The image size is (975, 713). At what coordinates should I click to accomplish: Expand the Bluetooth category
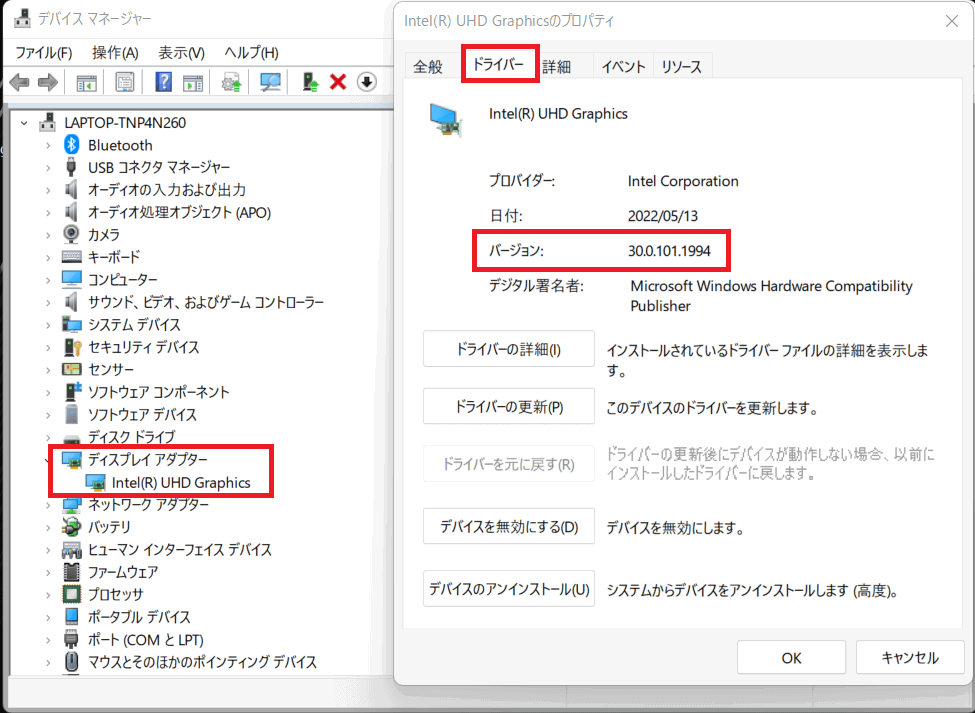(x=47, y=145)
